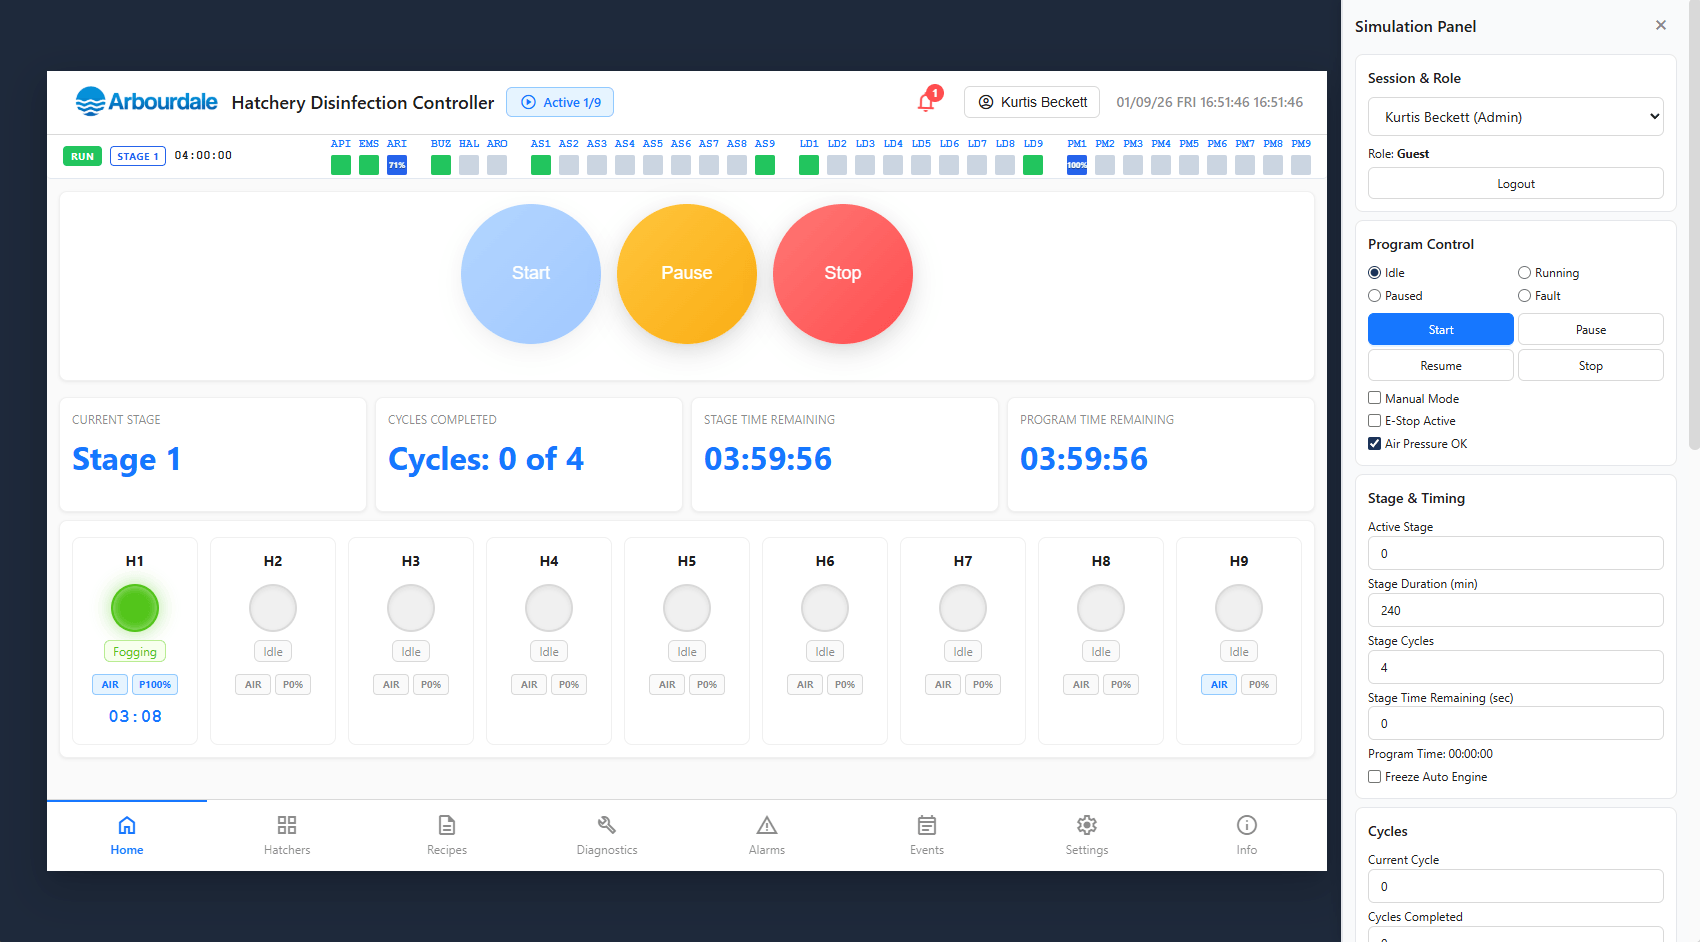Open the Kurtis Beckett user menu

coord(1032,102)
